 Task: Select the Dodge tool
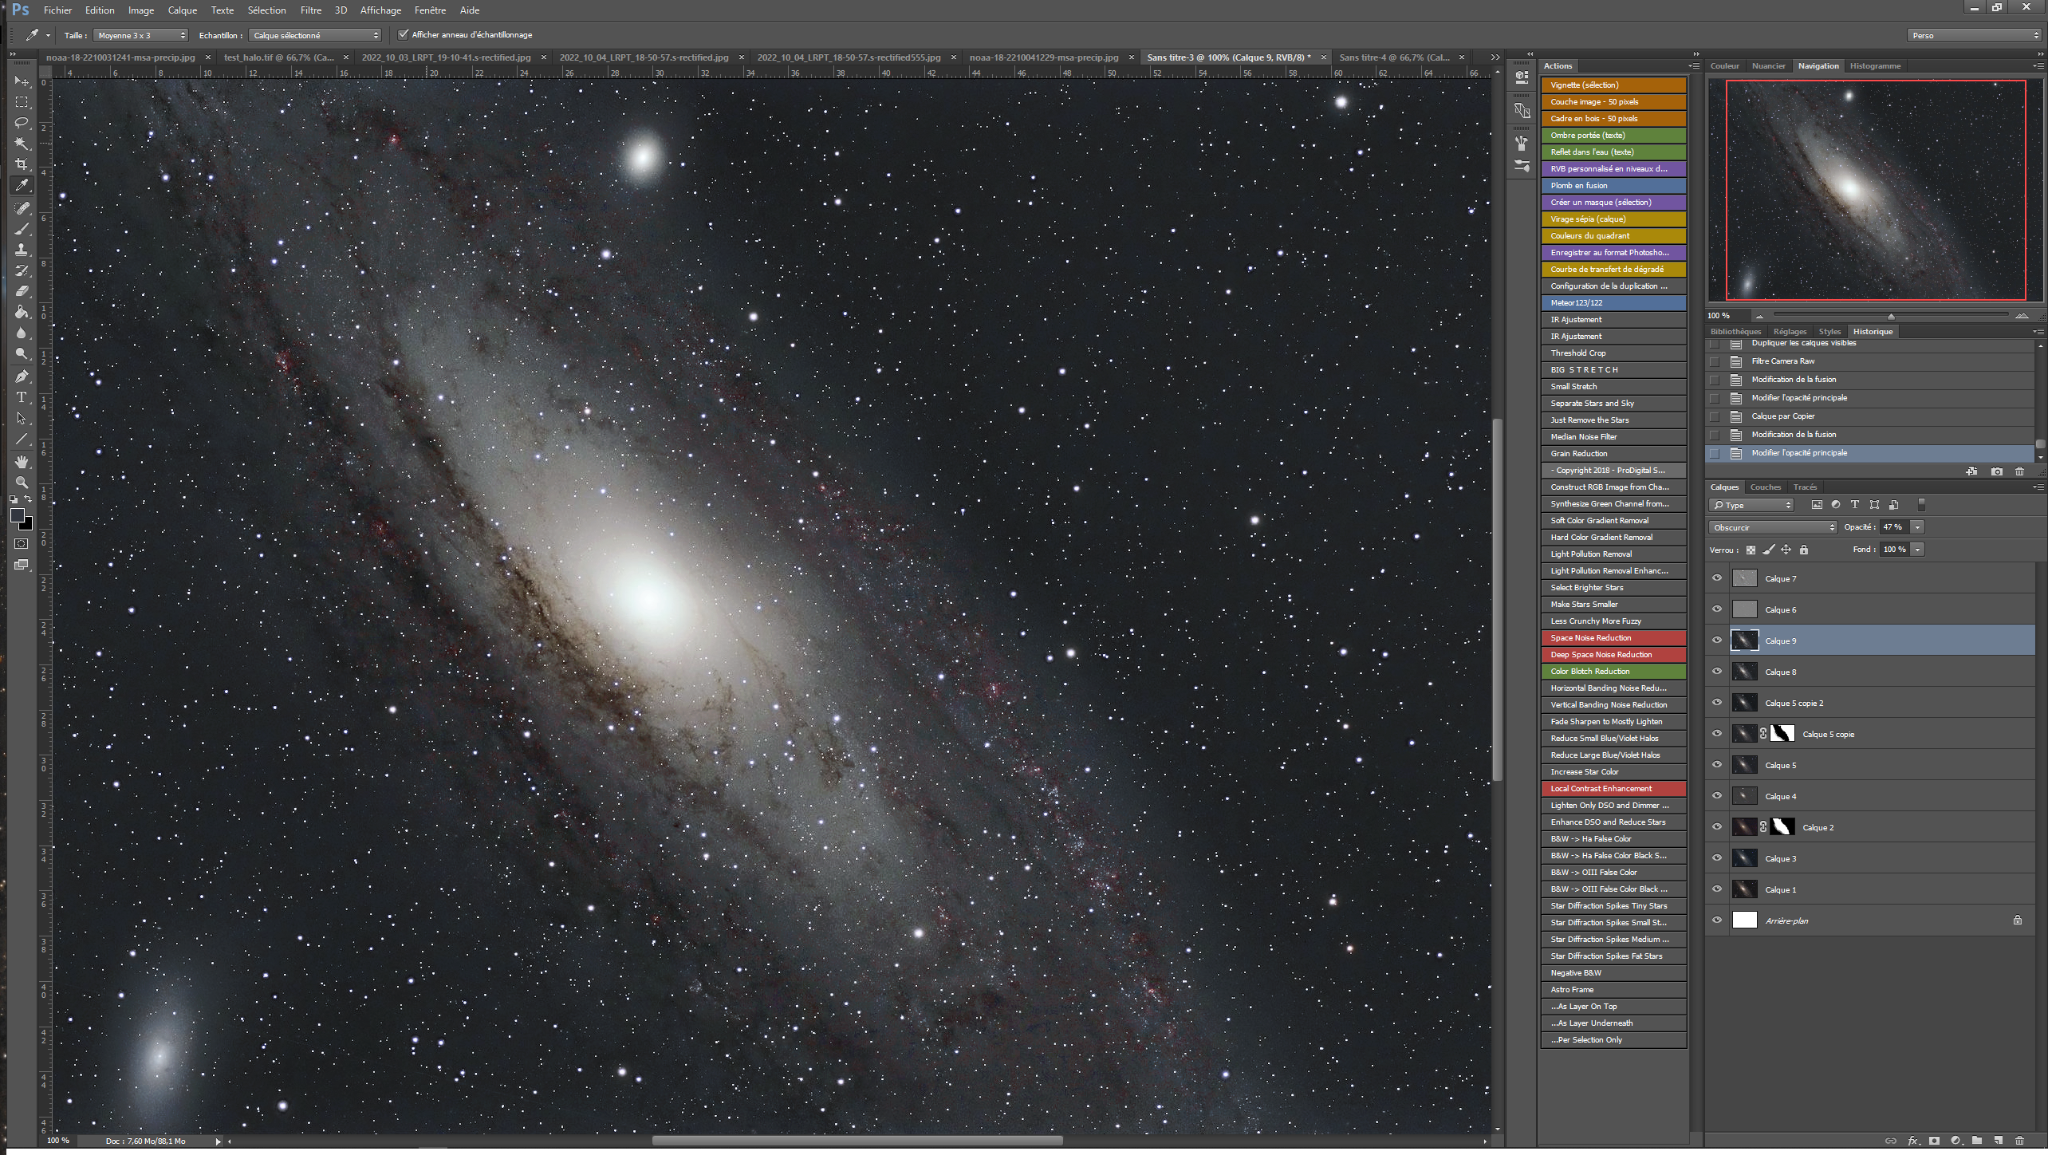[x=21, y=355]
